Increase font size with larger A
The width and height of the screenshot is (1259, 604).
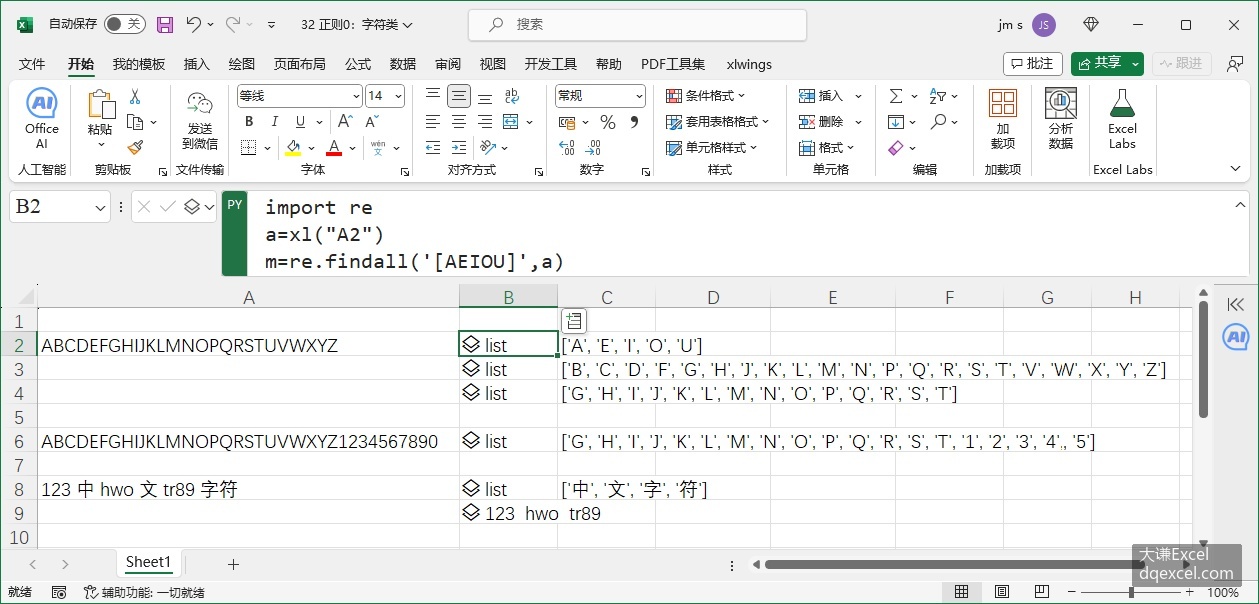pyautogui.click(x=345, y=122)
